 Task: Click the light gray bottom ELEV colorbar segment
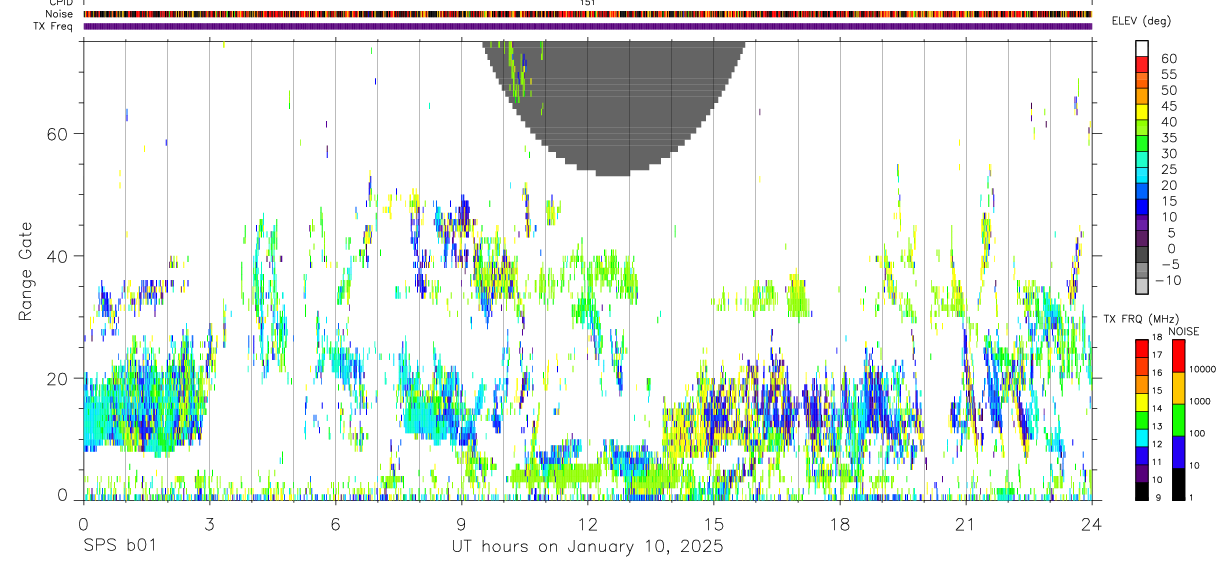(1142, 287)
